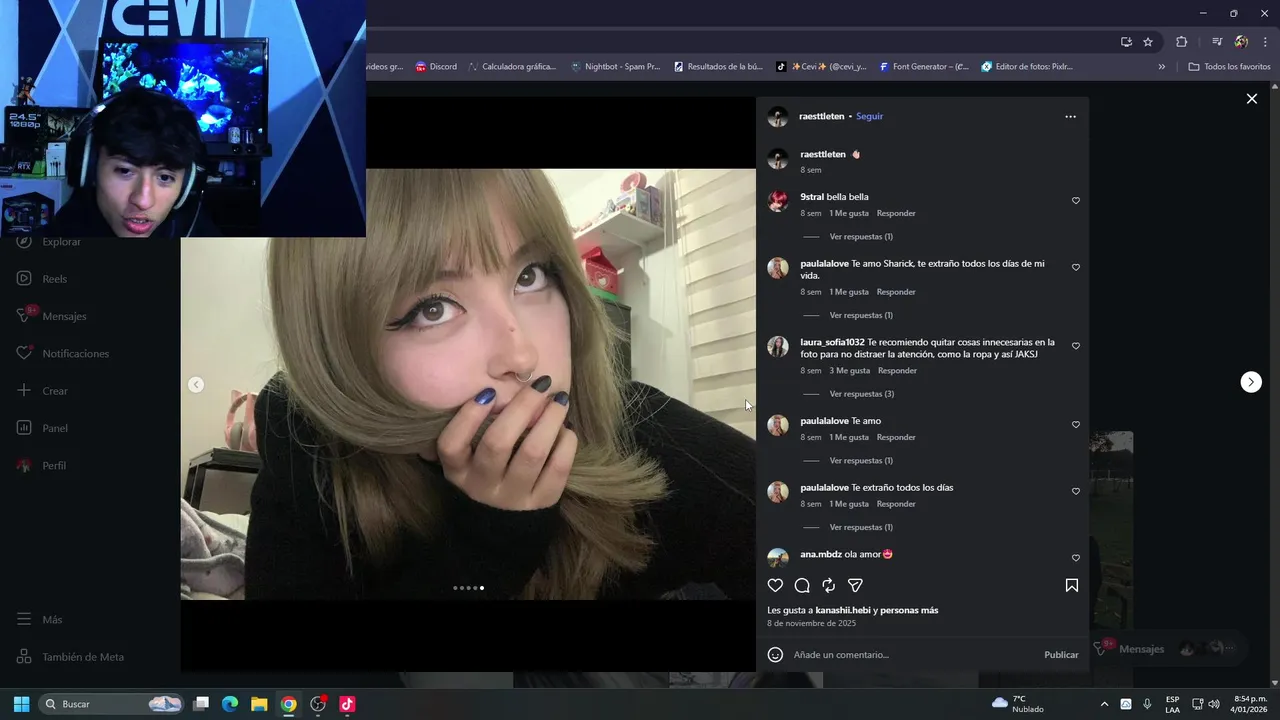
Task: Open the Editor de fotos Pixlr bookmark
Action: coord(1027,67)
